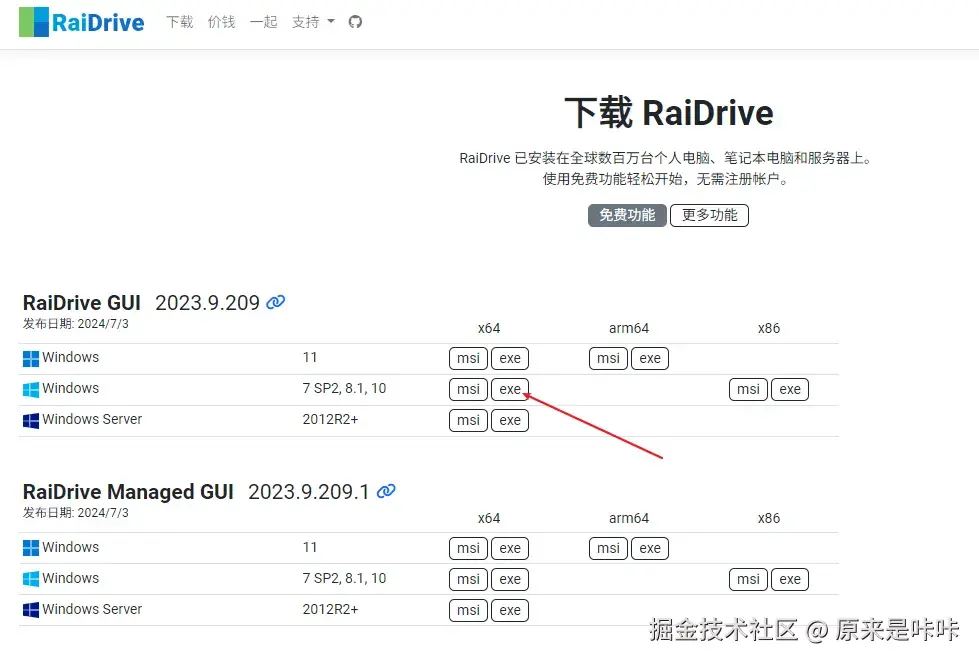Viewport: 979px width, 663px height.
Task: Download Managed GUI Windows 11 arm64 msi
Action: click(608, 548)
